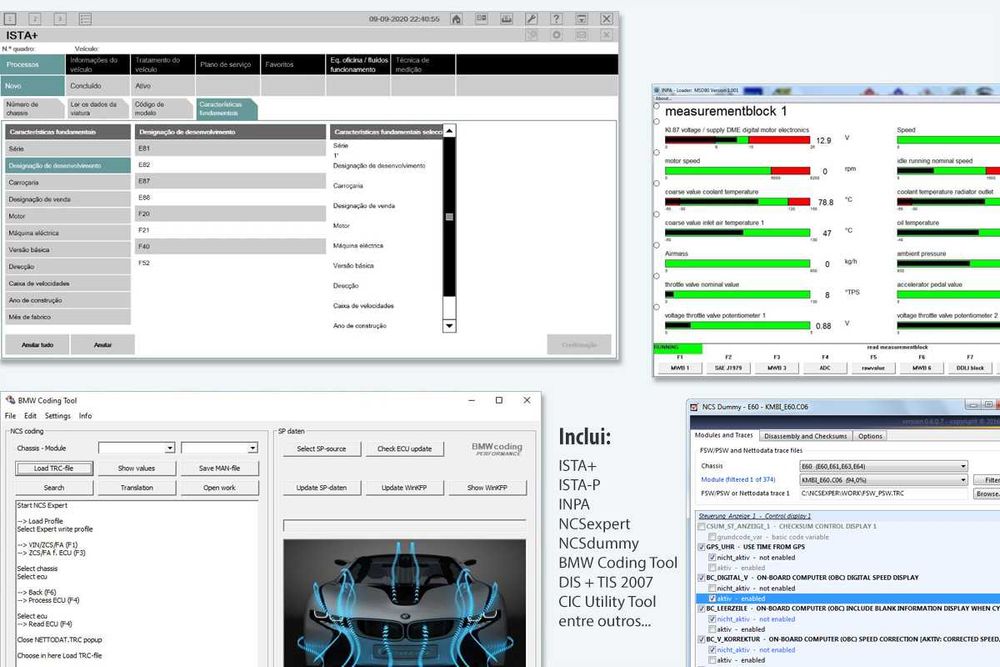Click Airmass gauge bar in INPA
1000x667 pixels.
point(737,263)
